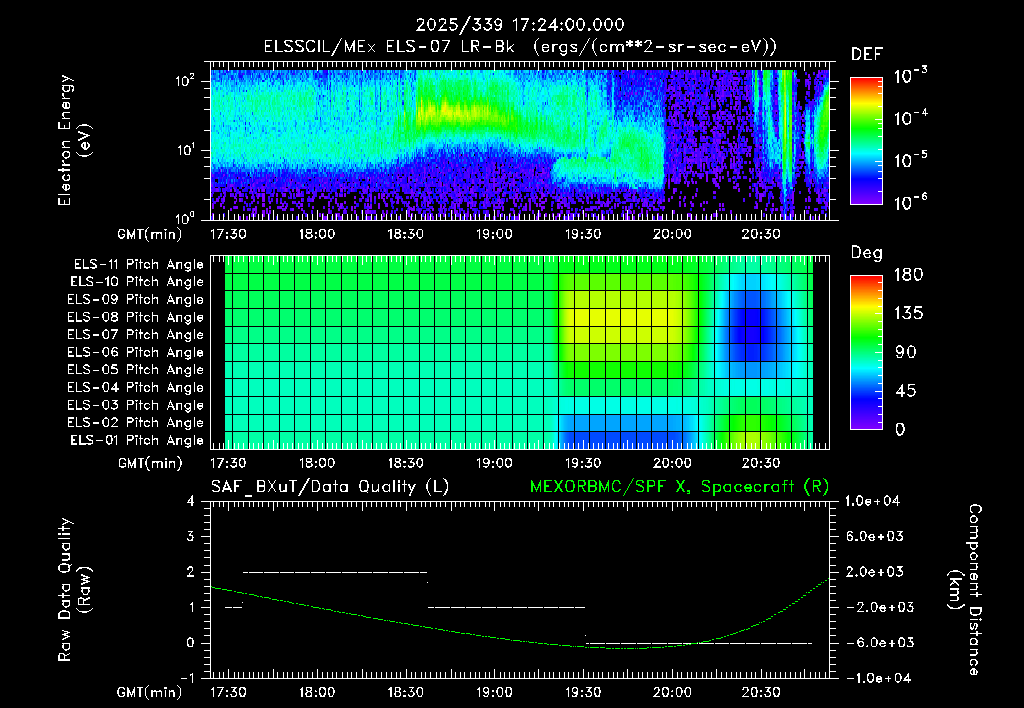Select the ELS-10 Pitch Angle row label
The image size is (1024, 708).
[x=136, y=282]
